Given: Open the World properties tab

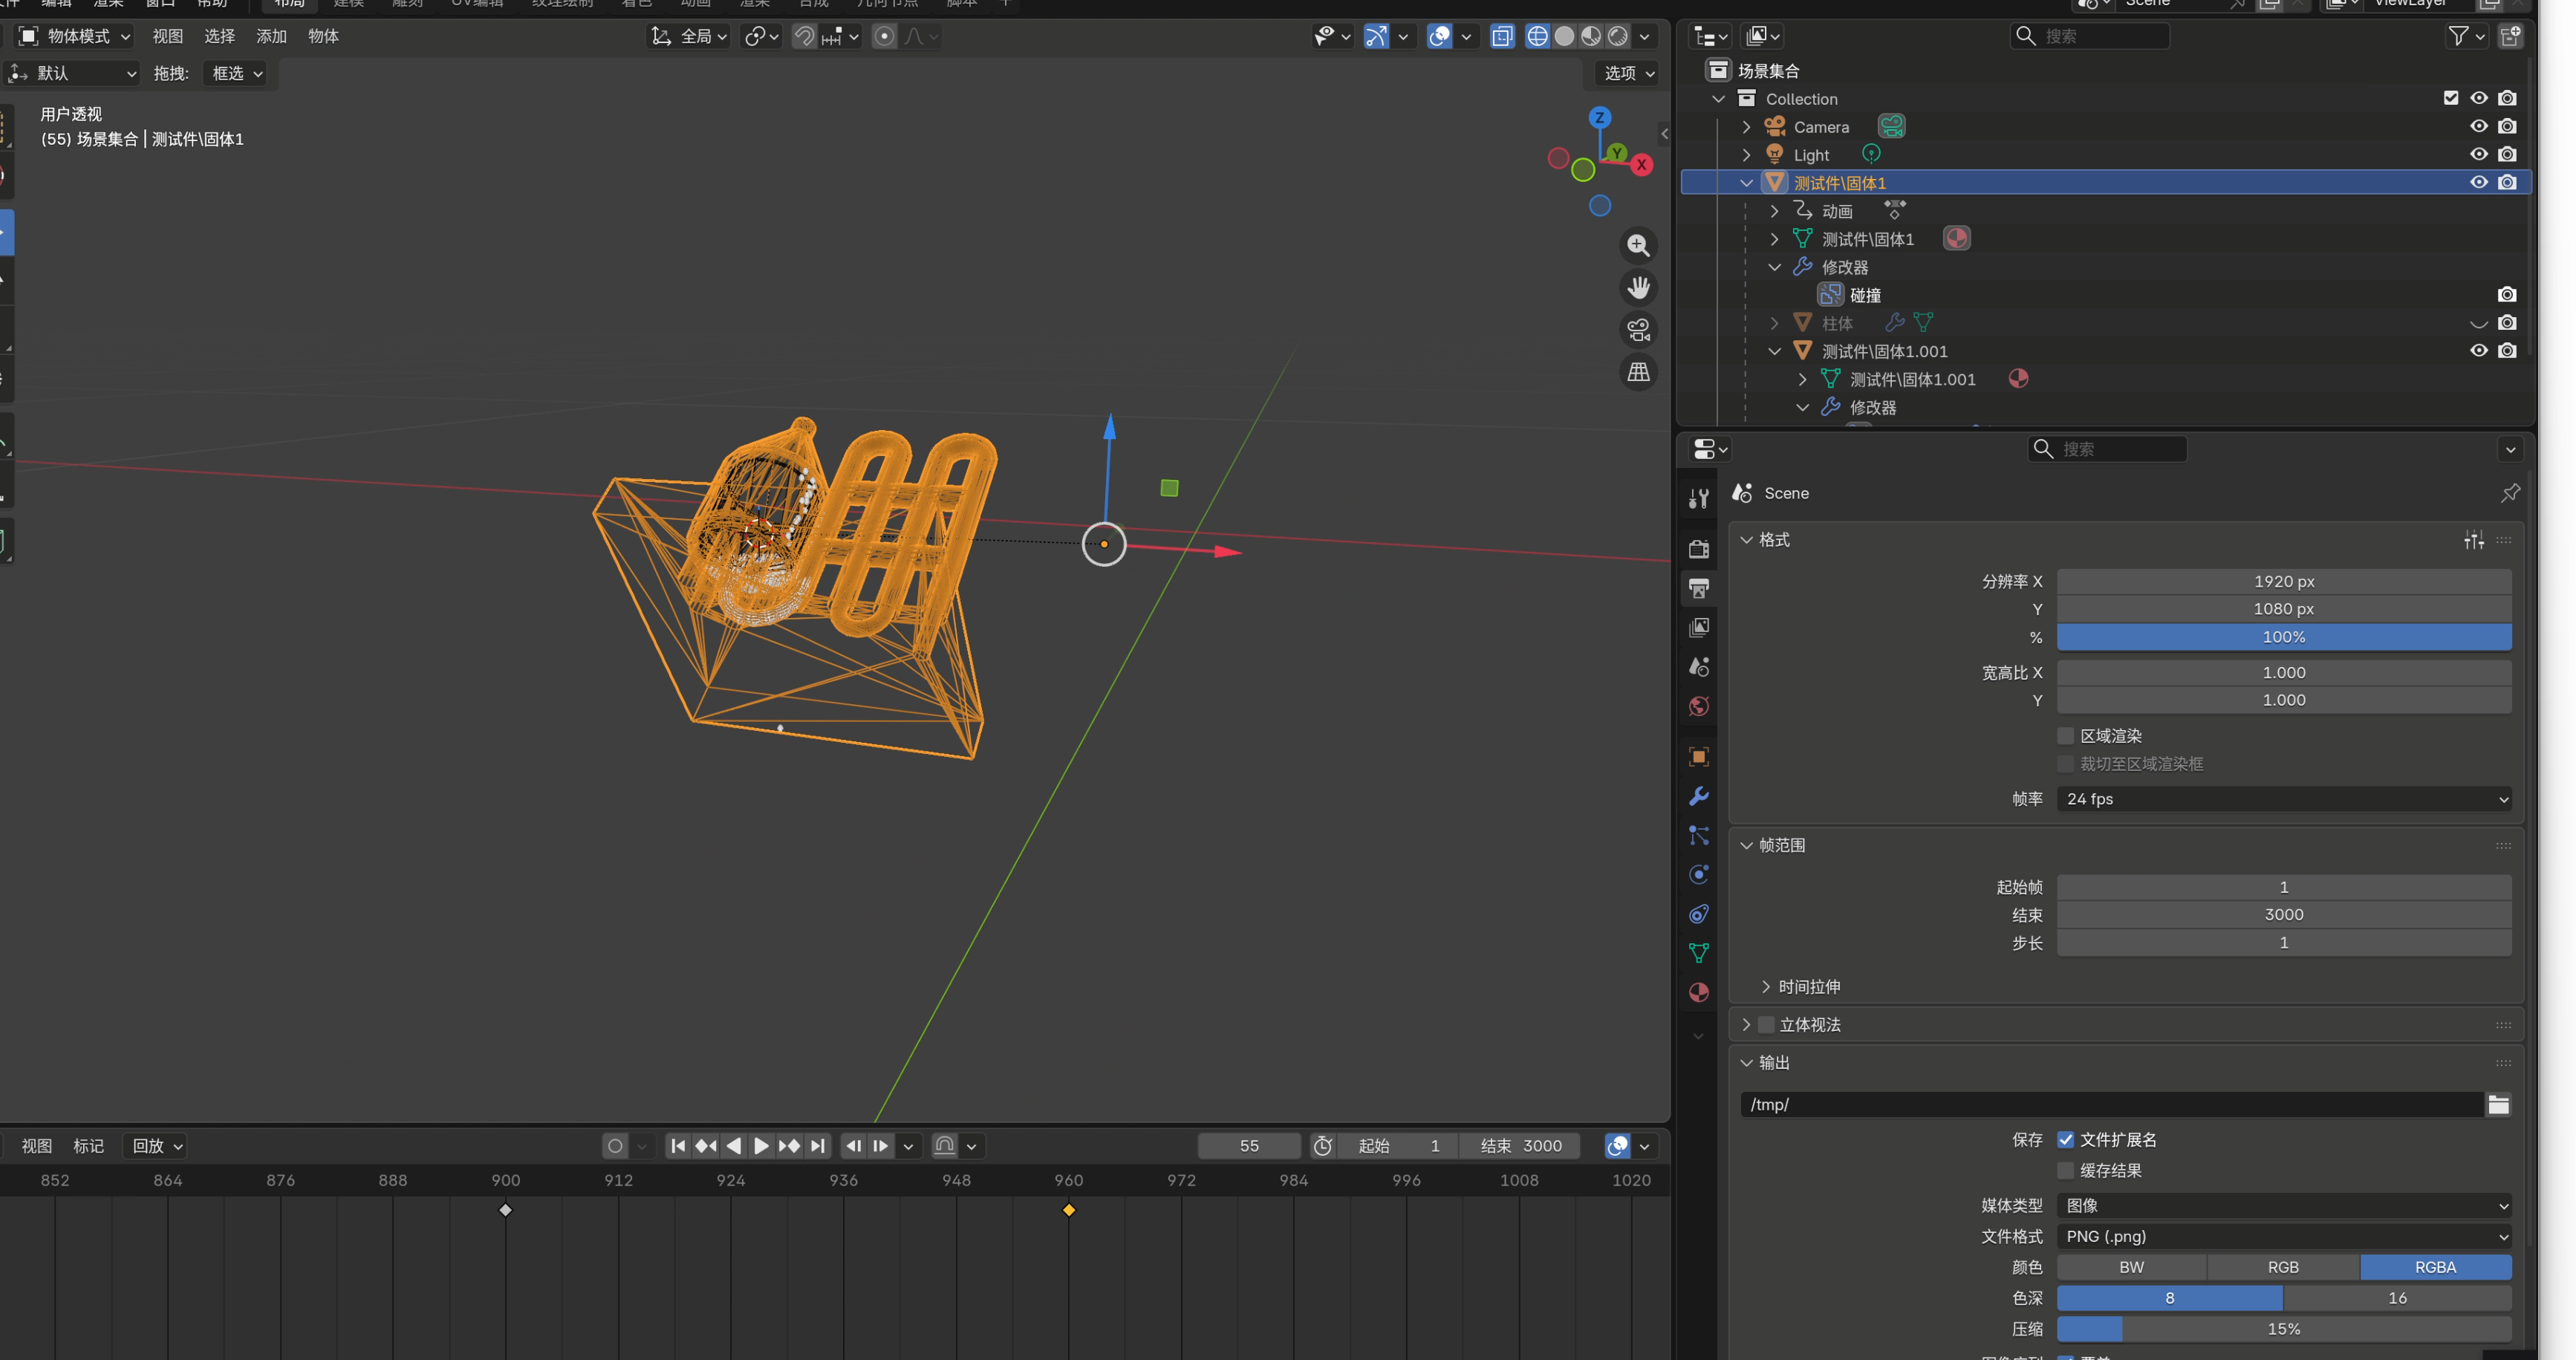Looking at the screenshot, I should pos(1698,706).
